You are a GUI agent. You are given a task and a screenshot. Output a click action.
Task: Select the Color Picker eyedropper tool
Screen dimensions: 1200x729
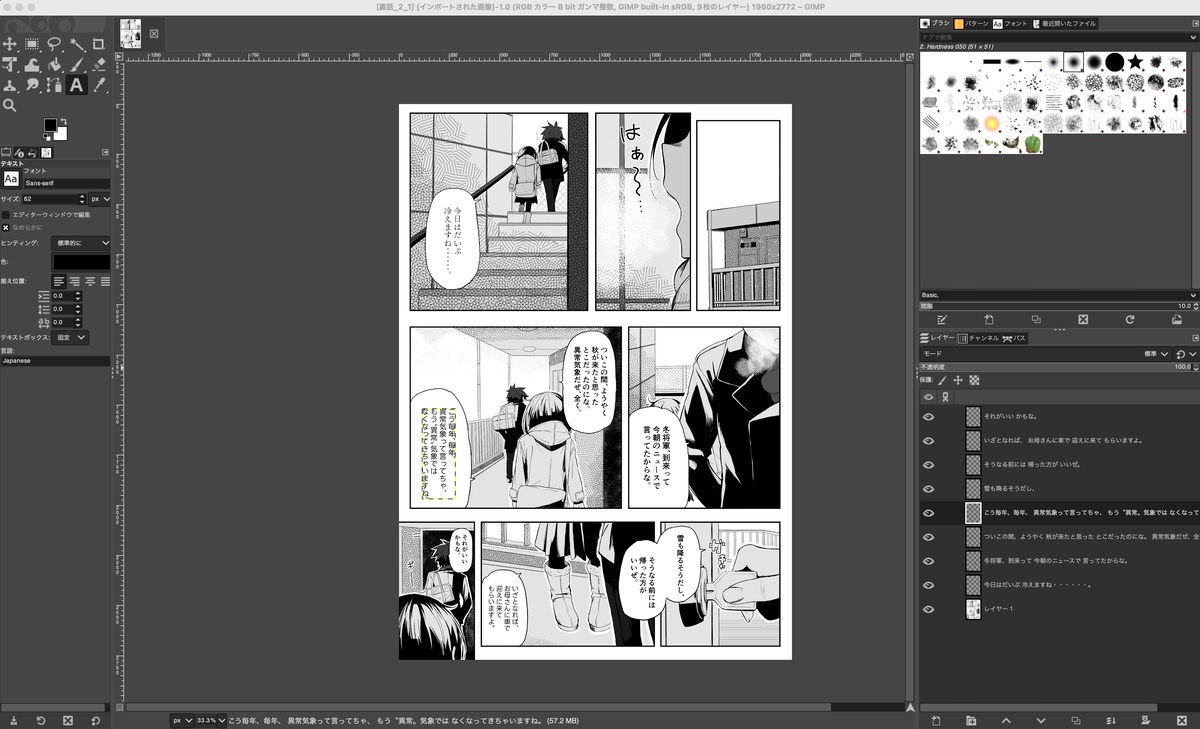coord(98,86)
